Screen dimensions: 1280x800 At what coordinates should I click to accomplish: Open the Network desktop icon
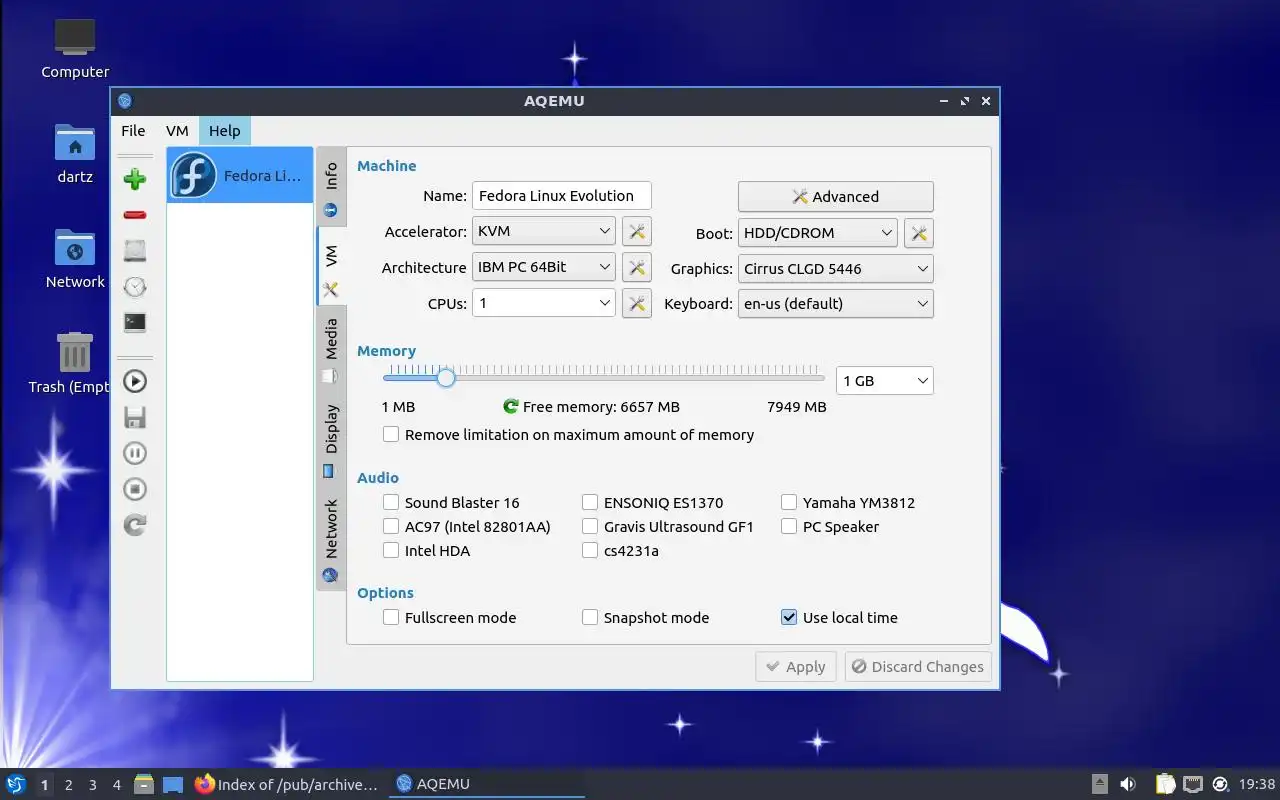point(75,260)
